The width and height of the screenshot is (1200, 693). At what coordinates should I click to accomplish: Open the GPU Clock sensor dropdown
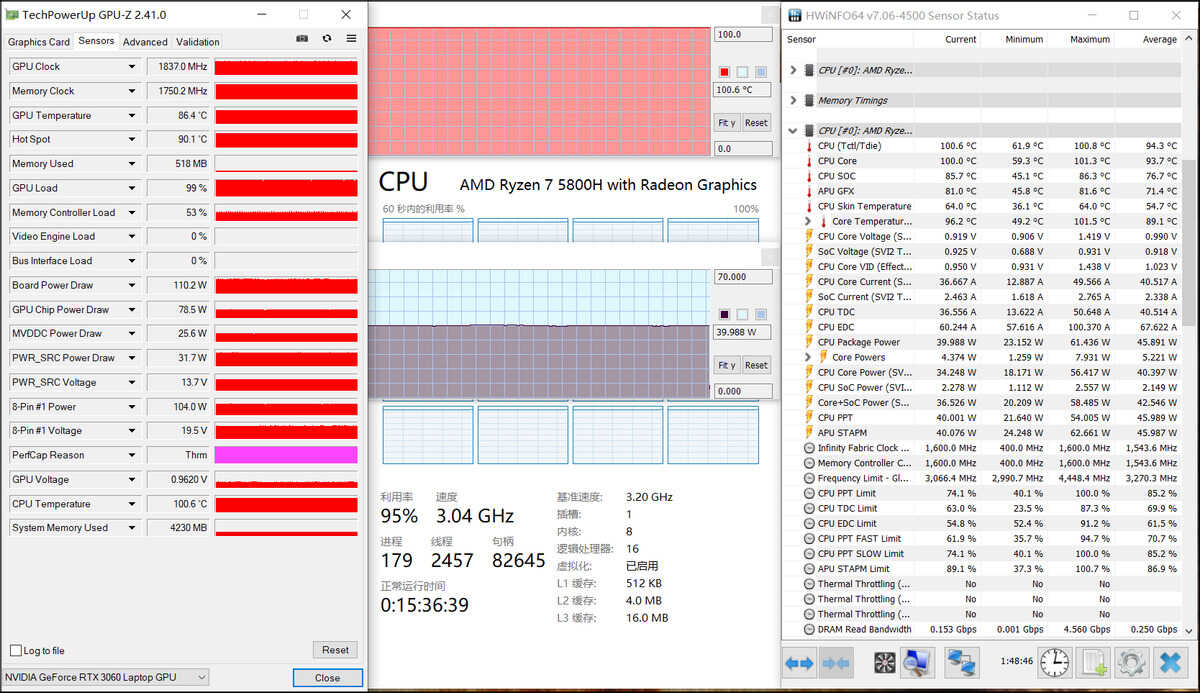(x=131, y=67)
